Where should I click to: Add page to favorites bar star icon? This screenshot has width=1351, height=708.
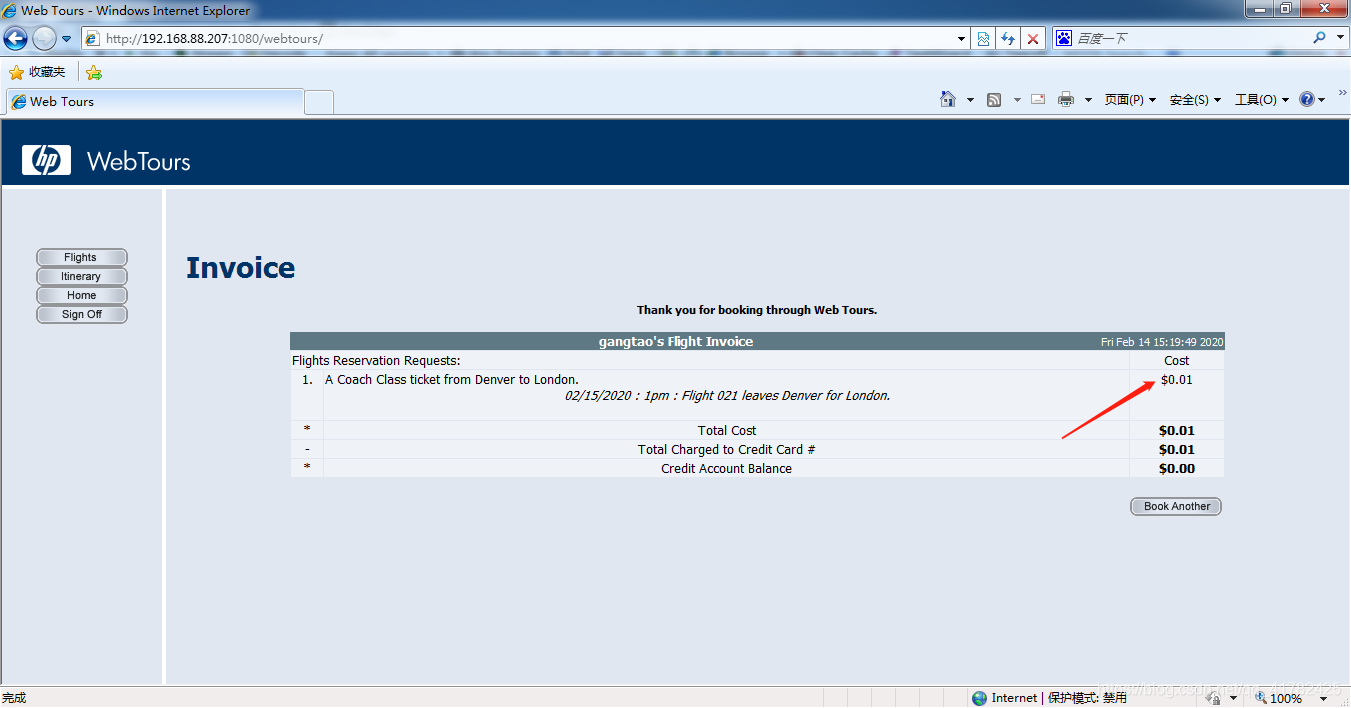[94, 72]
